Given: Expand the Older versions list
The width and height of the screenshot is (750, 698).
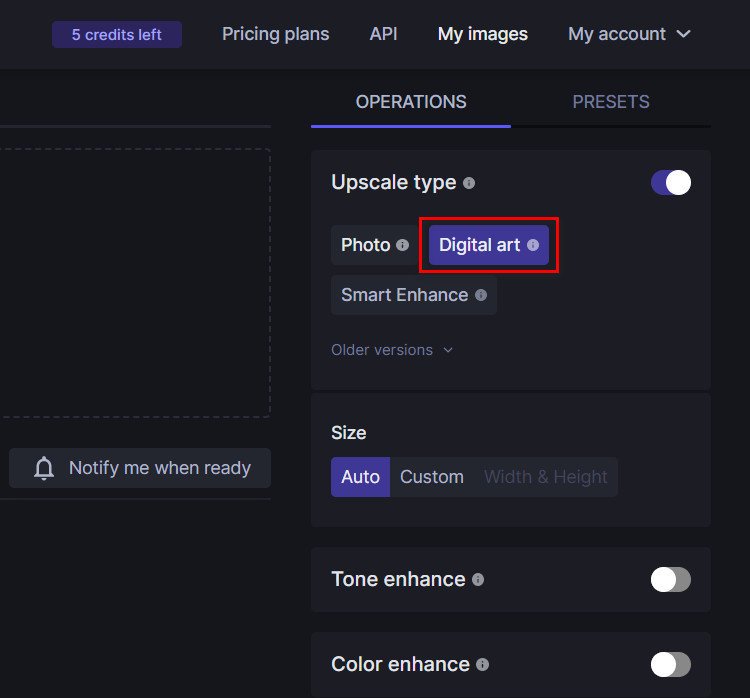Looking at the screenshot, I should tap(392, 350).
